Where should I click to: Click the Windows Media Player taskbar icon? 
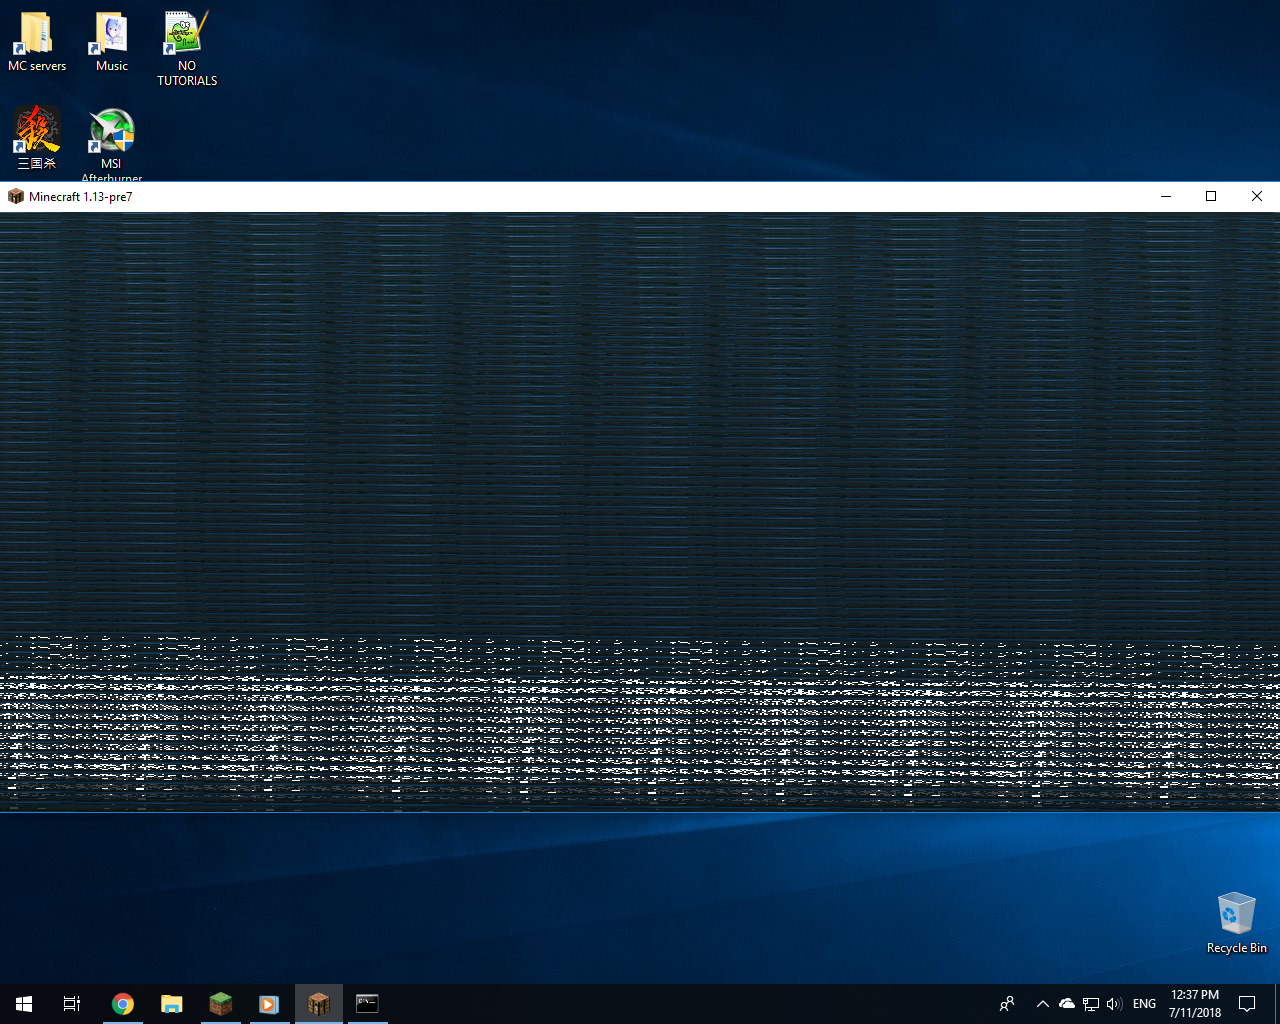[x=269, y=1004]
